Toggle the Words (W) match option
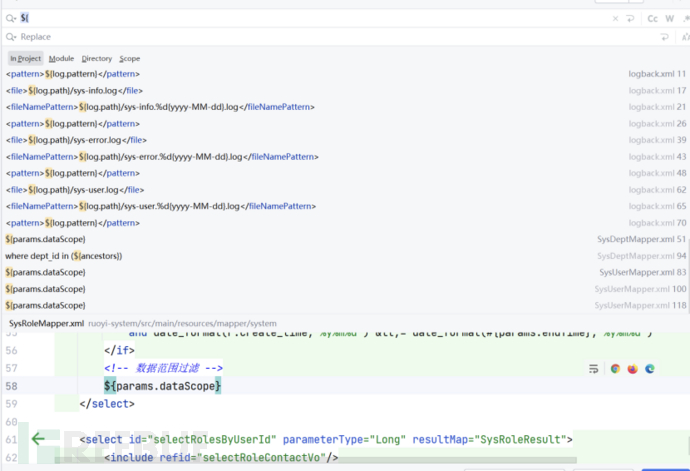 tap(669, 18)
